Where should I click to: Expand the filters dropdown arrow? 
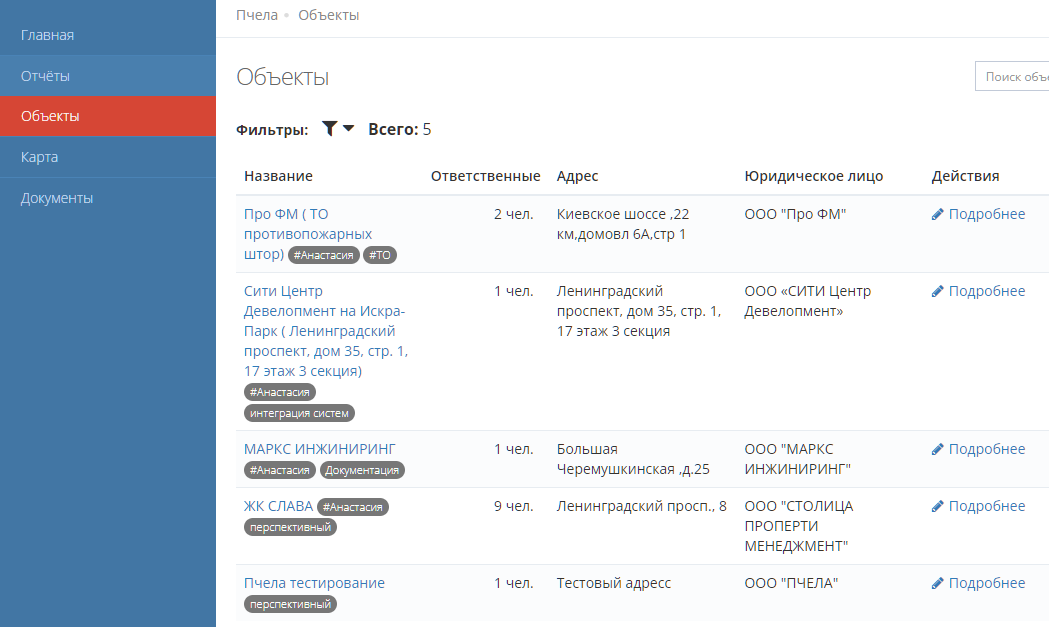(348, 129)
